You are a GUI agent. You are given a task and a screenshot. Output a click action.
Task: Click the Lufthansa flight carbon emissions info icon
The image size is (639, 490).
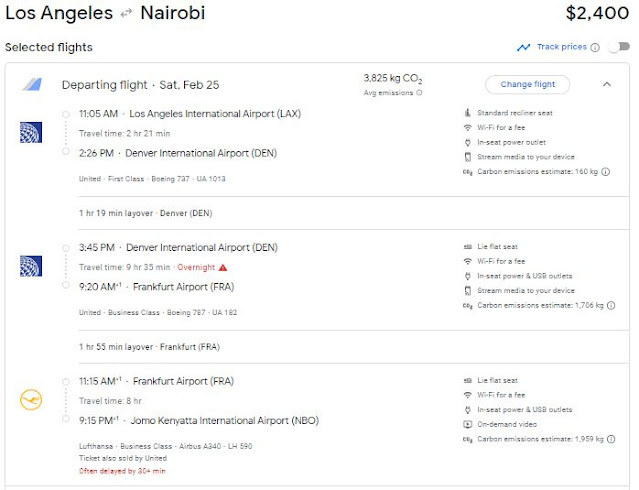(x=610, y=439)
